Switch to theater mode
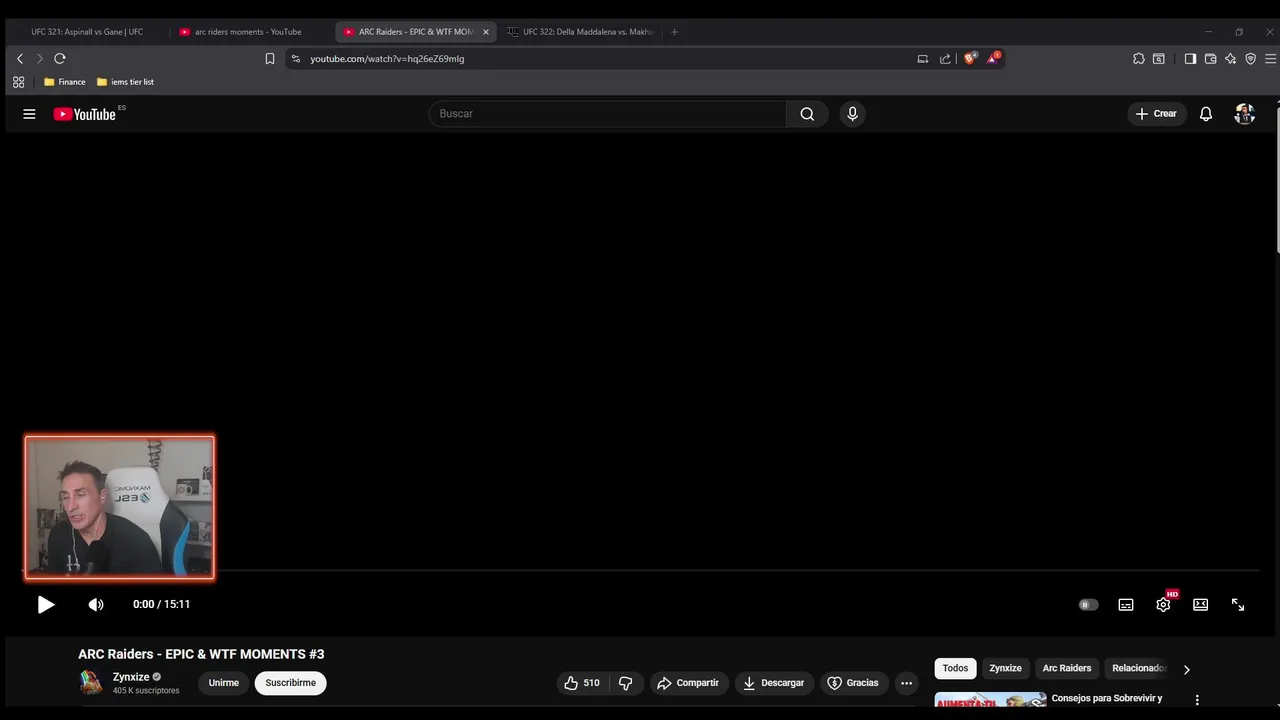The image size is (1280, 720). pyautogui.click(x=1200, y=604)
